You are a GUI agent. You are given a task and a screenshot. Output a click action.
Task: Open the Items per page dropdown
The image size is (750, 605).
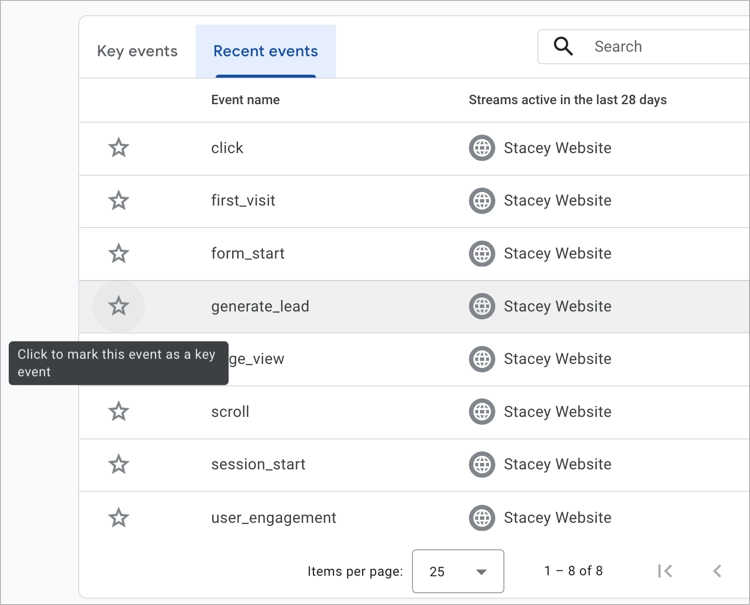pos(458,571)
